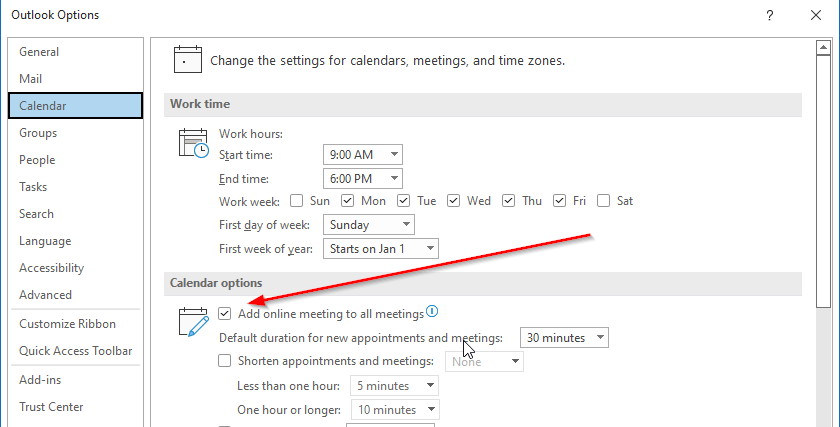
Task: Switch to the Advanced options category
Action: click(46, 295)
